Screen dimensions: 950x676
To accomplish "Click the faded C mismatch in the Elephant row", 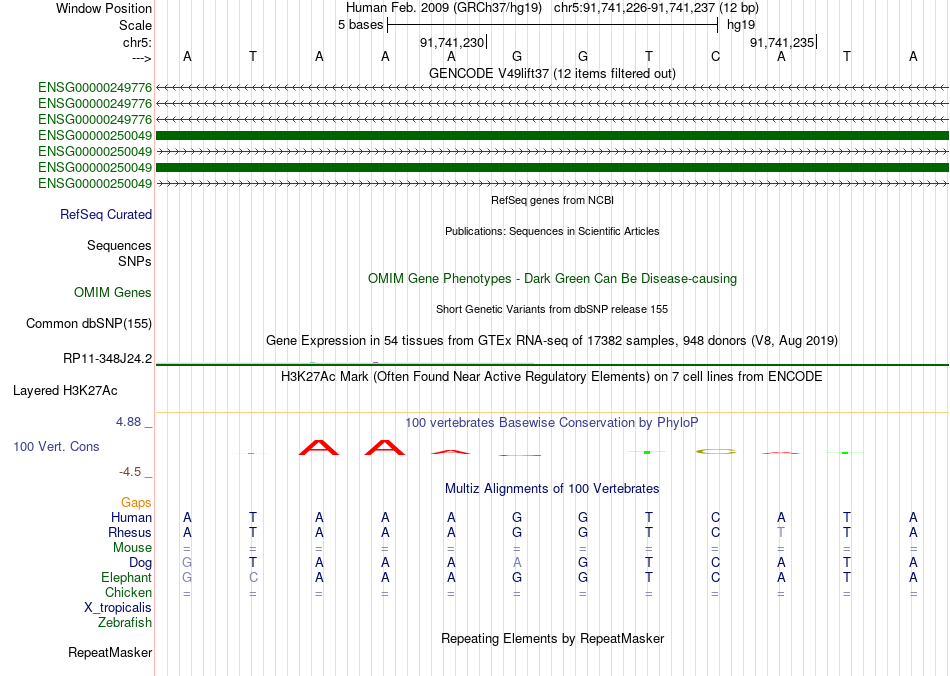I will point(253,577).
